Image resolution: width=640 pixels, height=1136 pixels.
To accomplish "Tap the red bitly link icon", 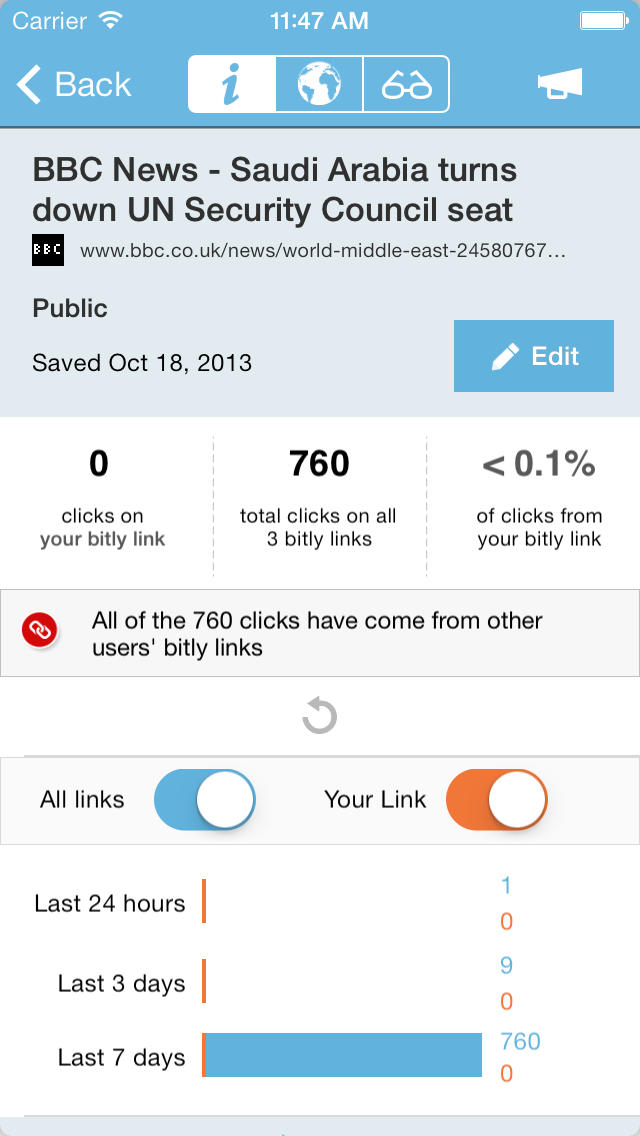I will point(40,632).
